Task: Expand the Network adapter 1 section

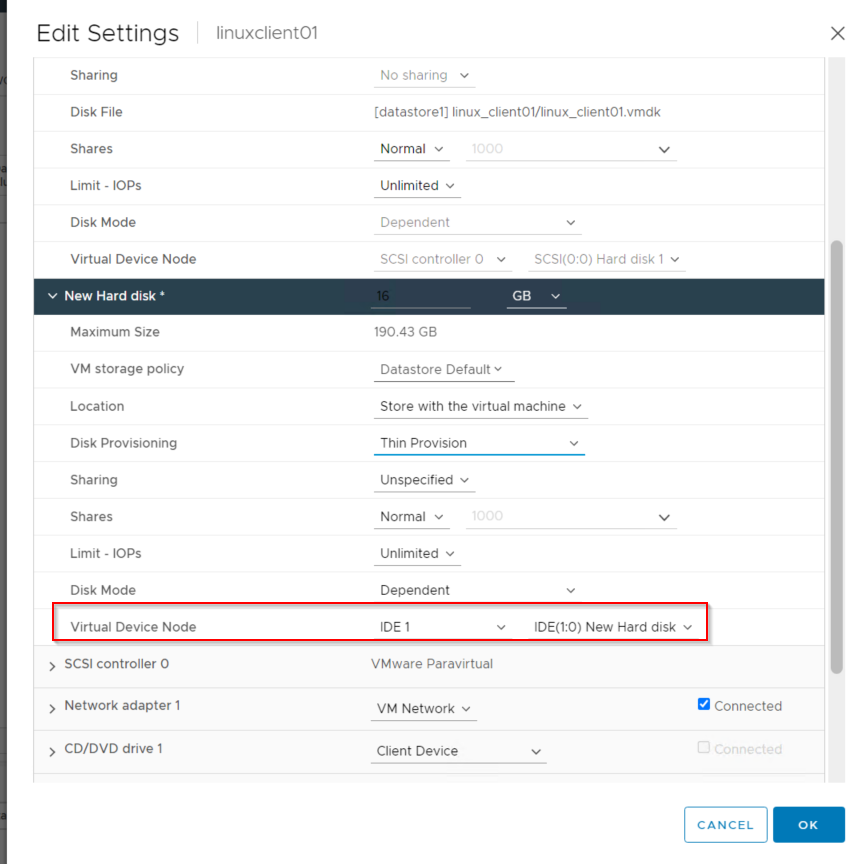Action: 52,708
